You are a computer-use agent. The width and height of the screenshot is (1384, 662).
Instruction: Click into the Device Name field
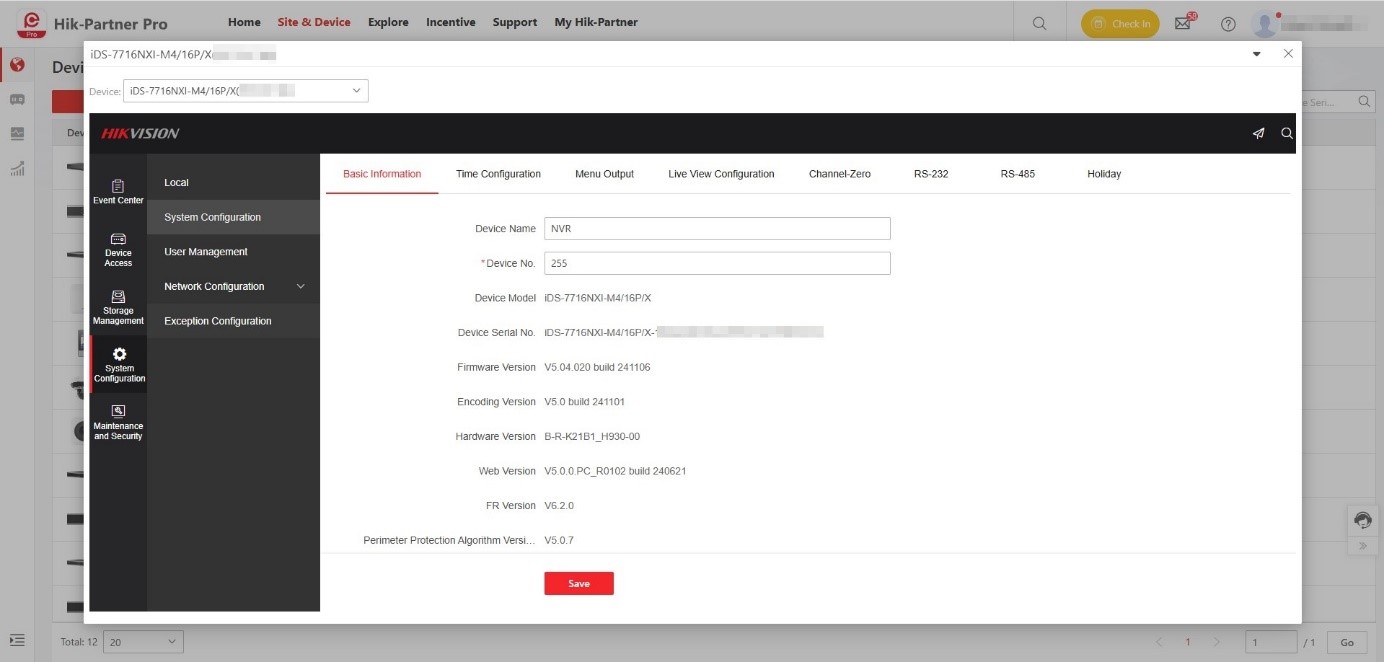click(716, 229)
